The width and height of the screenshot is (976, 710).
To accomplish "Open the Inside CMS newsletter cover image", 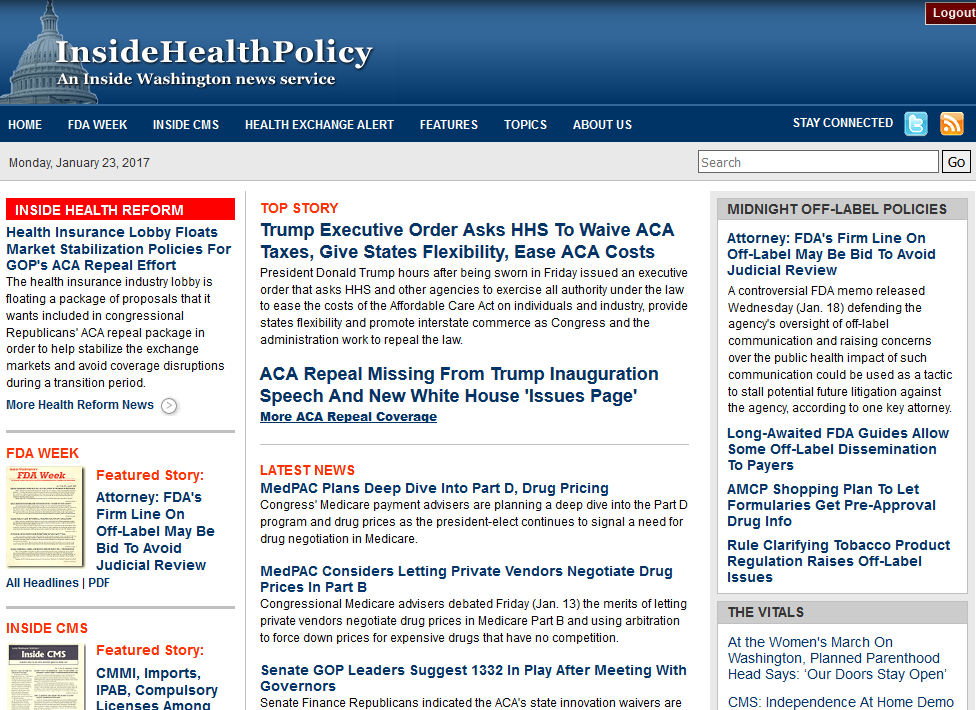I will point(44,678).
